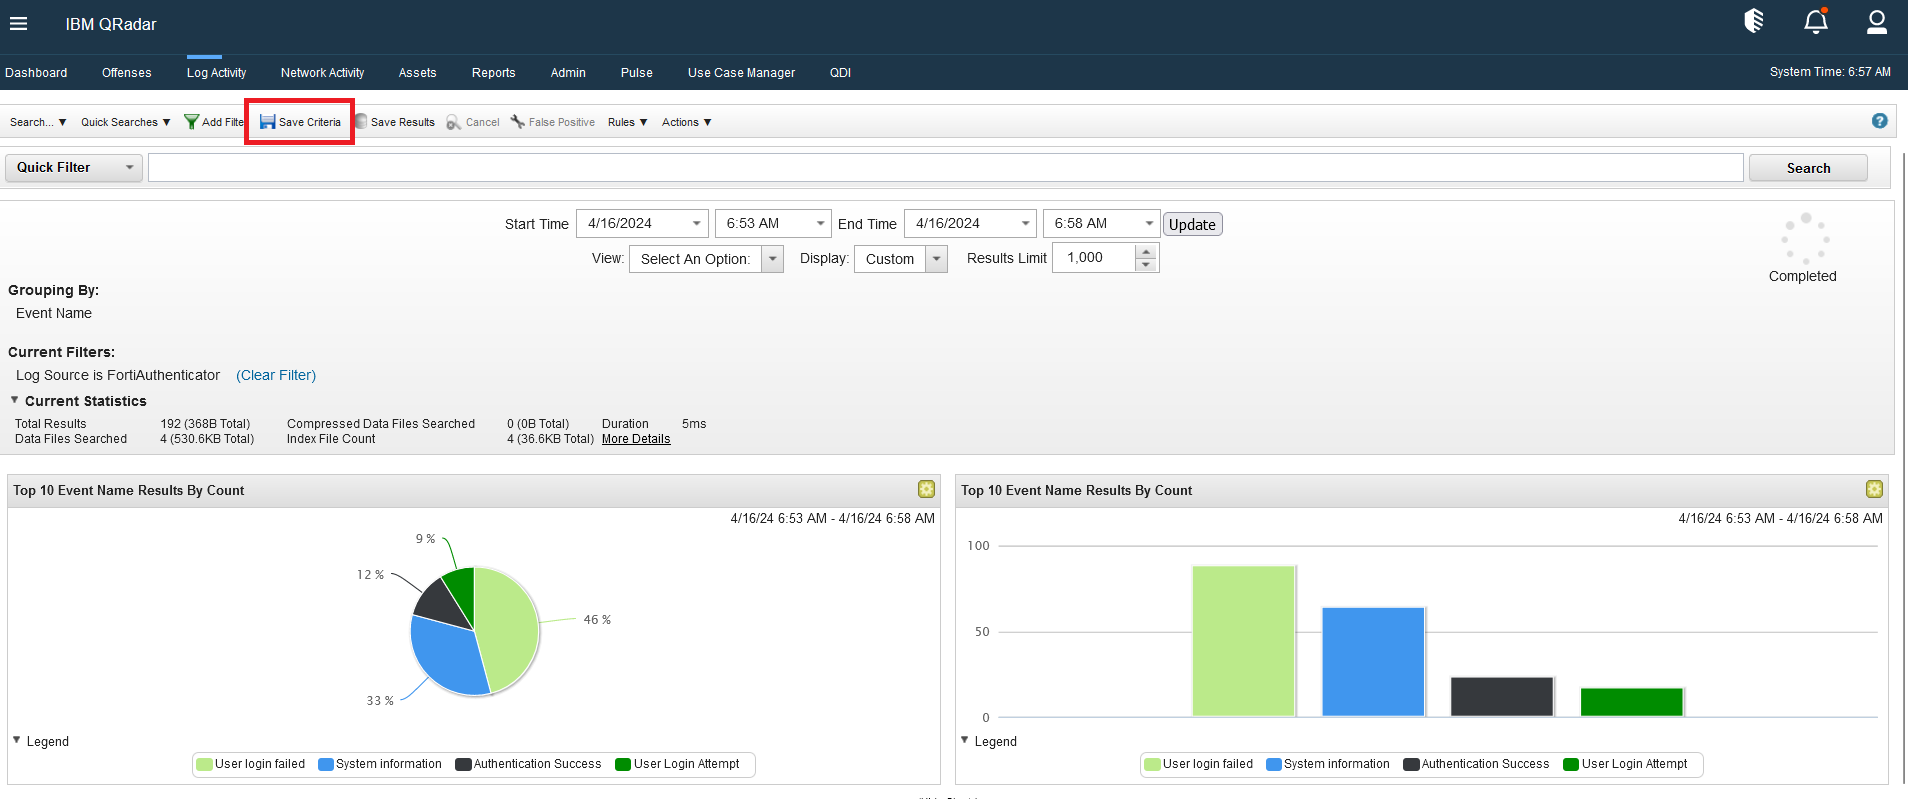The height and width of the screenshot is (799, 1908).
Task: Open the pie chart settings icon
Action: pyautogui.click(x=926, y=489)
